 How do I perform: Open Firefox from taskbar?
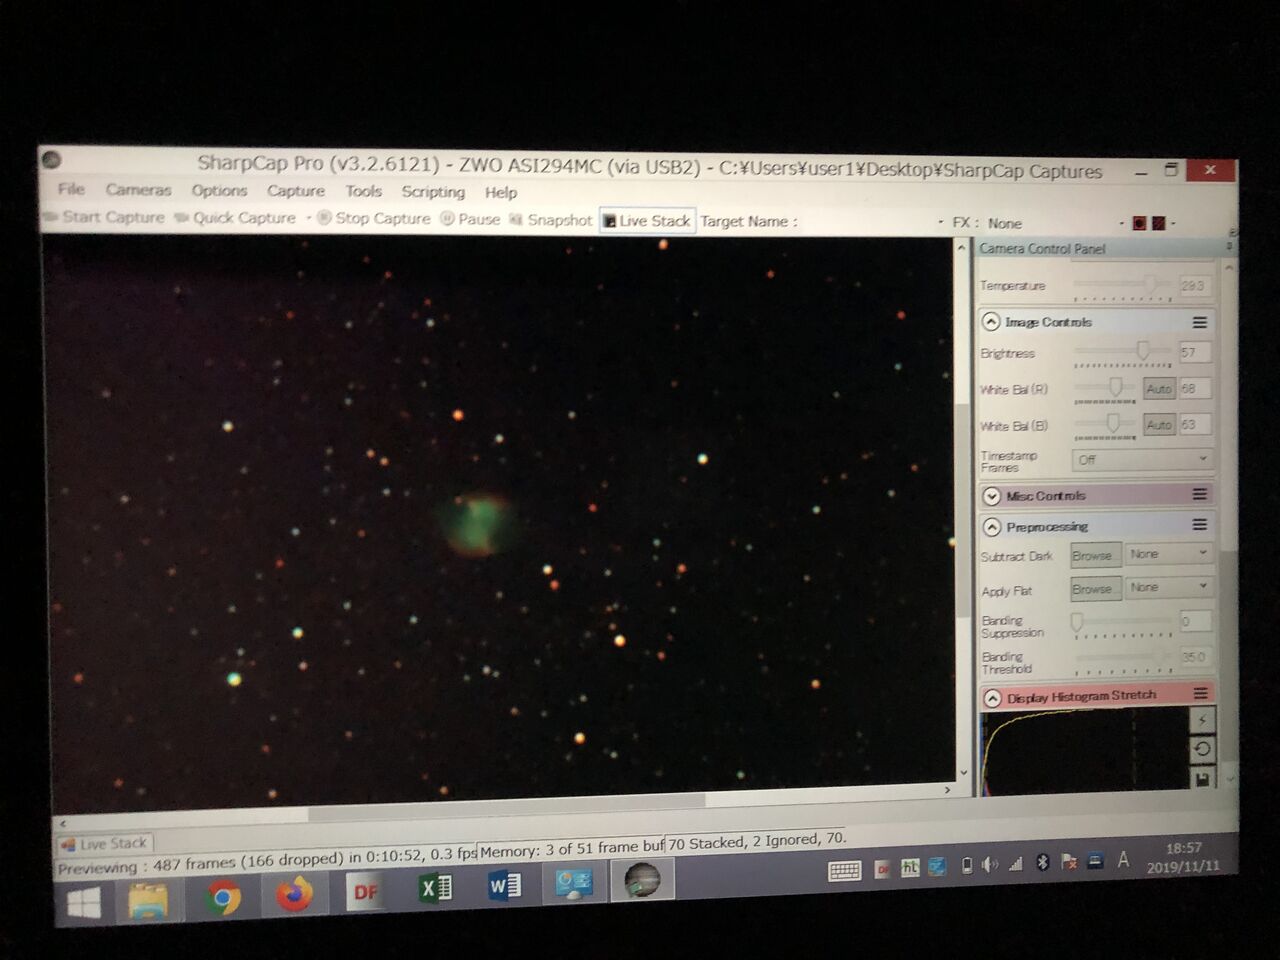[x=294, y=894]
